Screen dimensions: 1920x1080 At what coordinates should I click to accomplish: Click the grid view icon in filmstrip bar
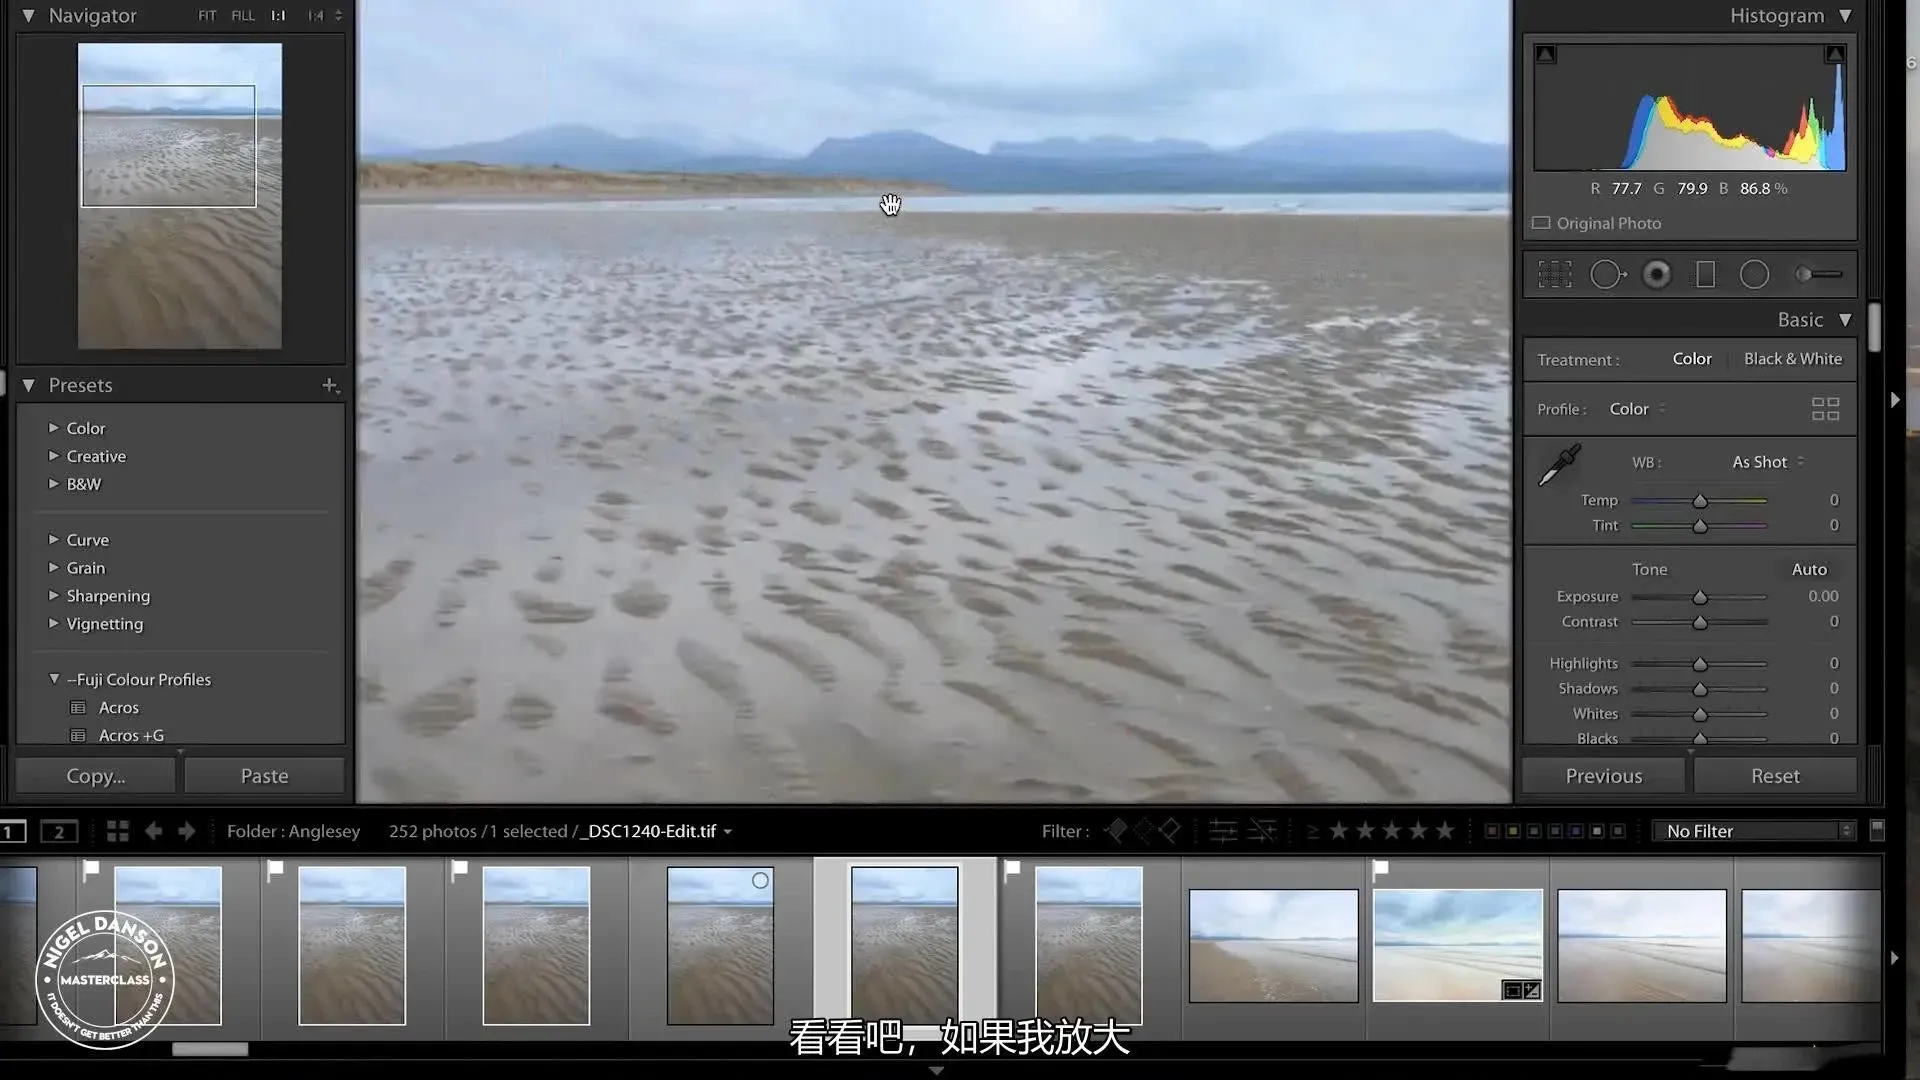click(x=118, y=831)
